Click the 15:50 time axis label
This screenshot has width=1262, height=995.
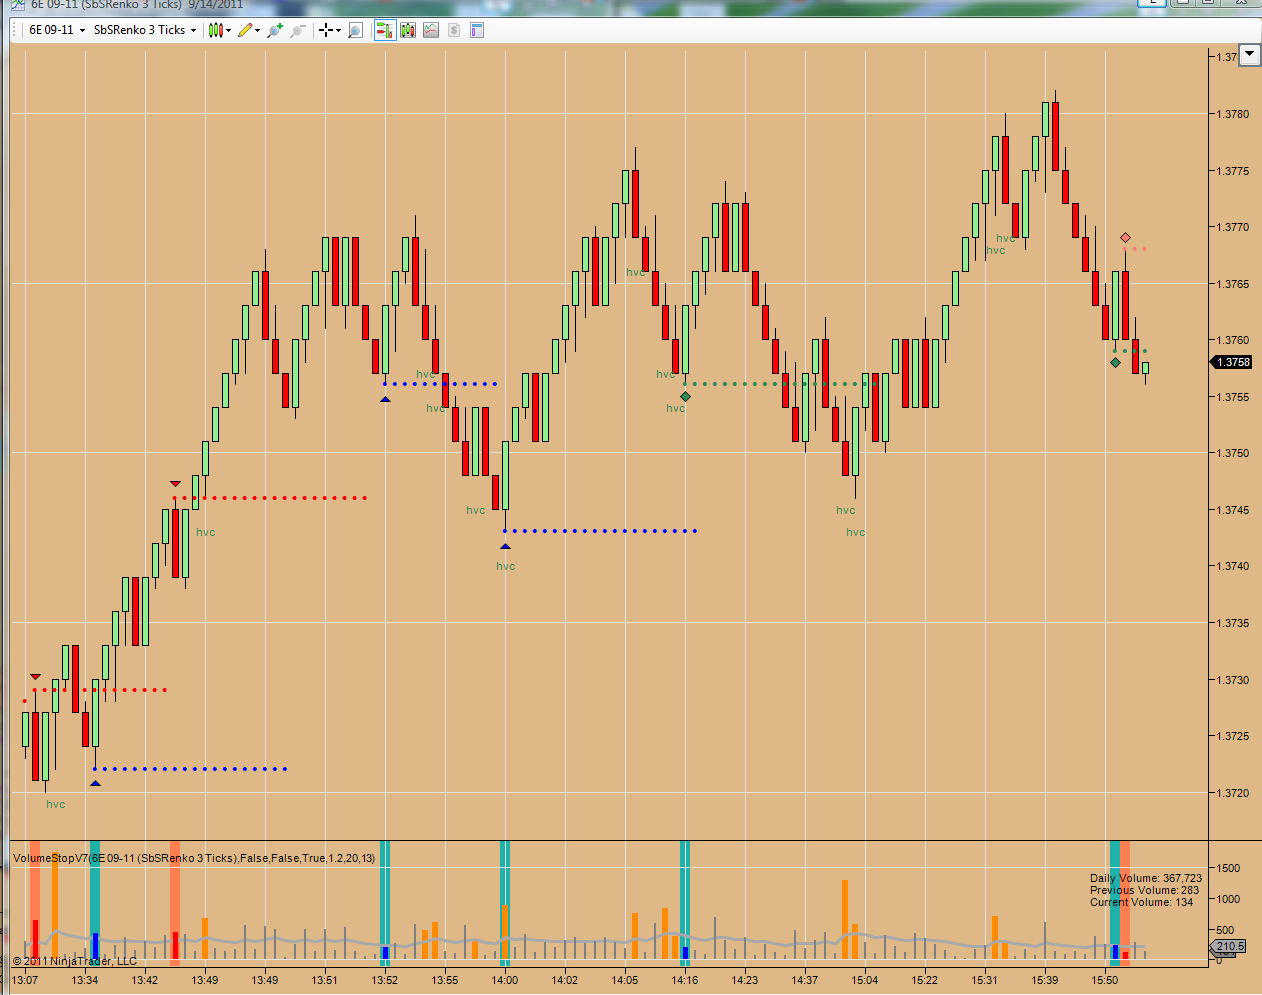pyautogui.click(x=1105, y=980)
